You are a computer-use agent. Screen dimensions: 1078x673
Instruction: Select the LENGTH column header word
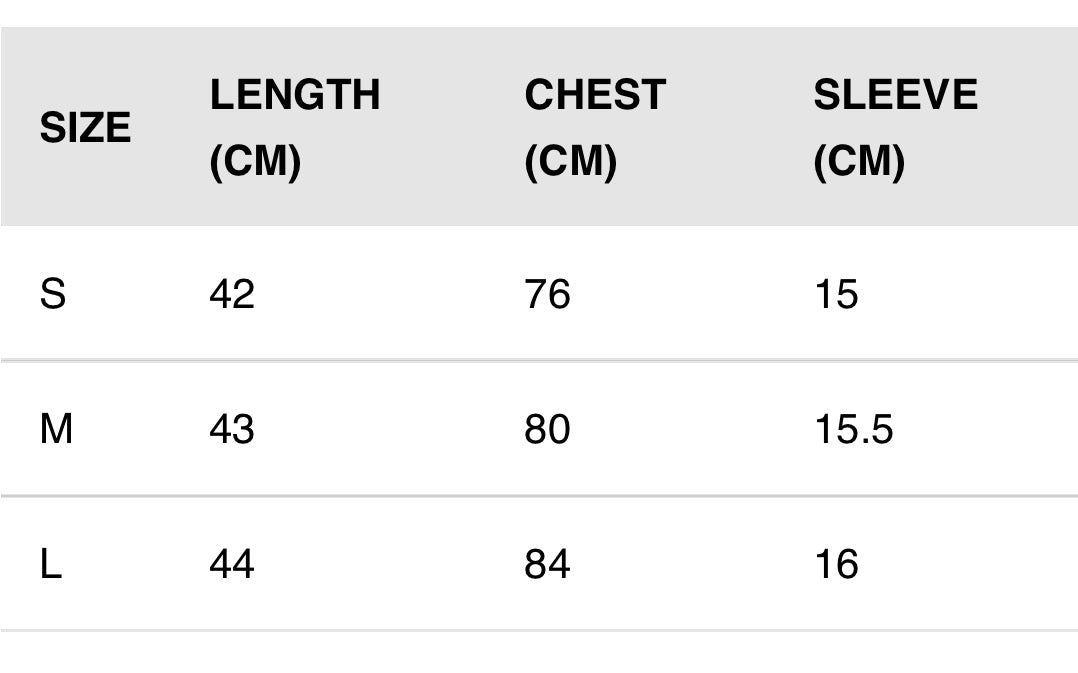(x=295, y=95)
